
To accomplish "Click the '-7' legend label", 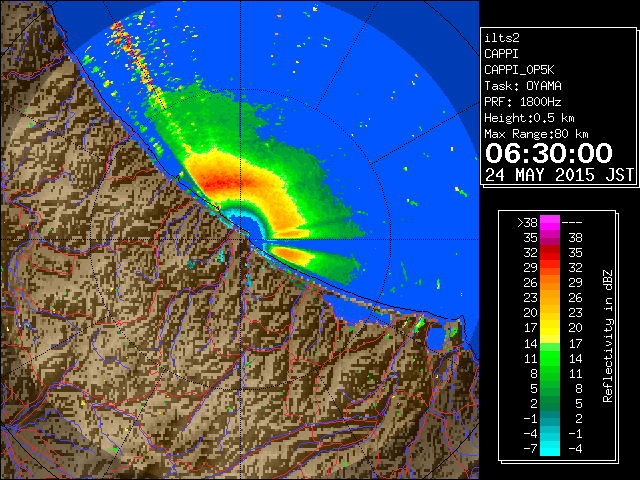I will point(530,449).
